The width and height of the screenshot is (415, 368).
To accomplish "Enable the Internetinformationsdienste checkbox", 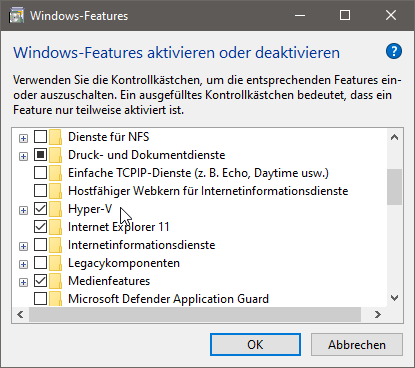I will pos(40,245).
